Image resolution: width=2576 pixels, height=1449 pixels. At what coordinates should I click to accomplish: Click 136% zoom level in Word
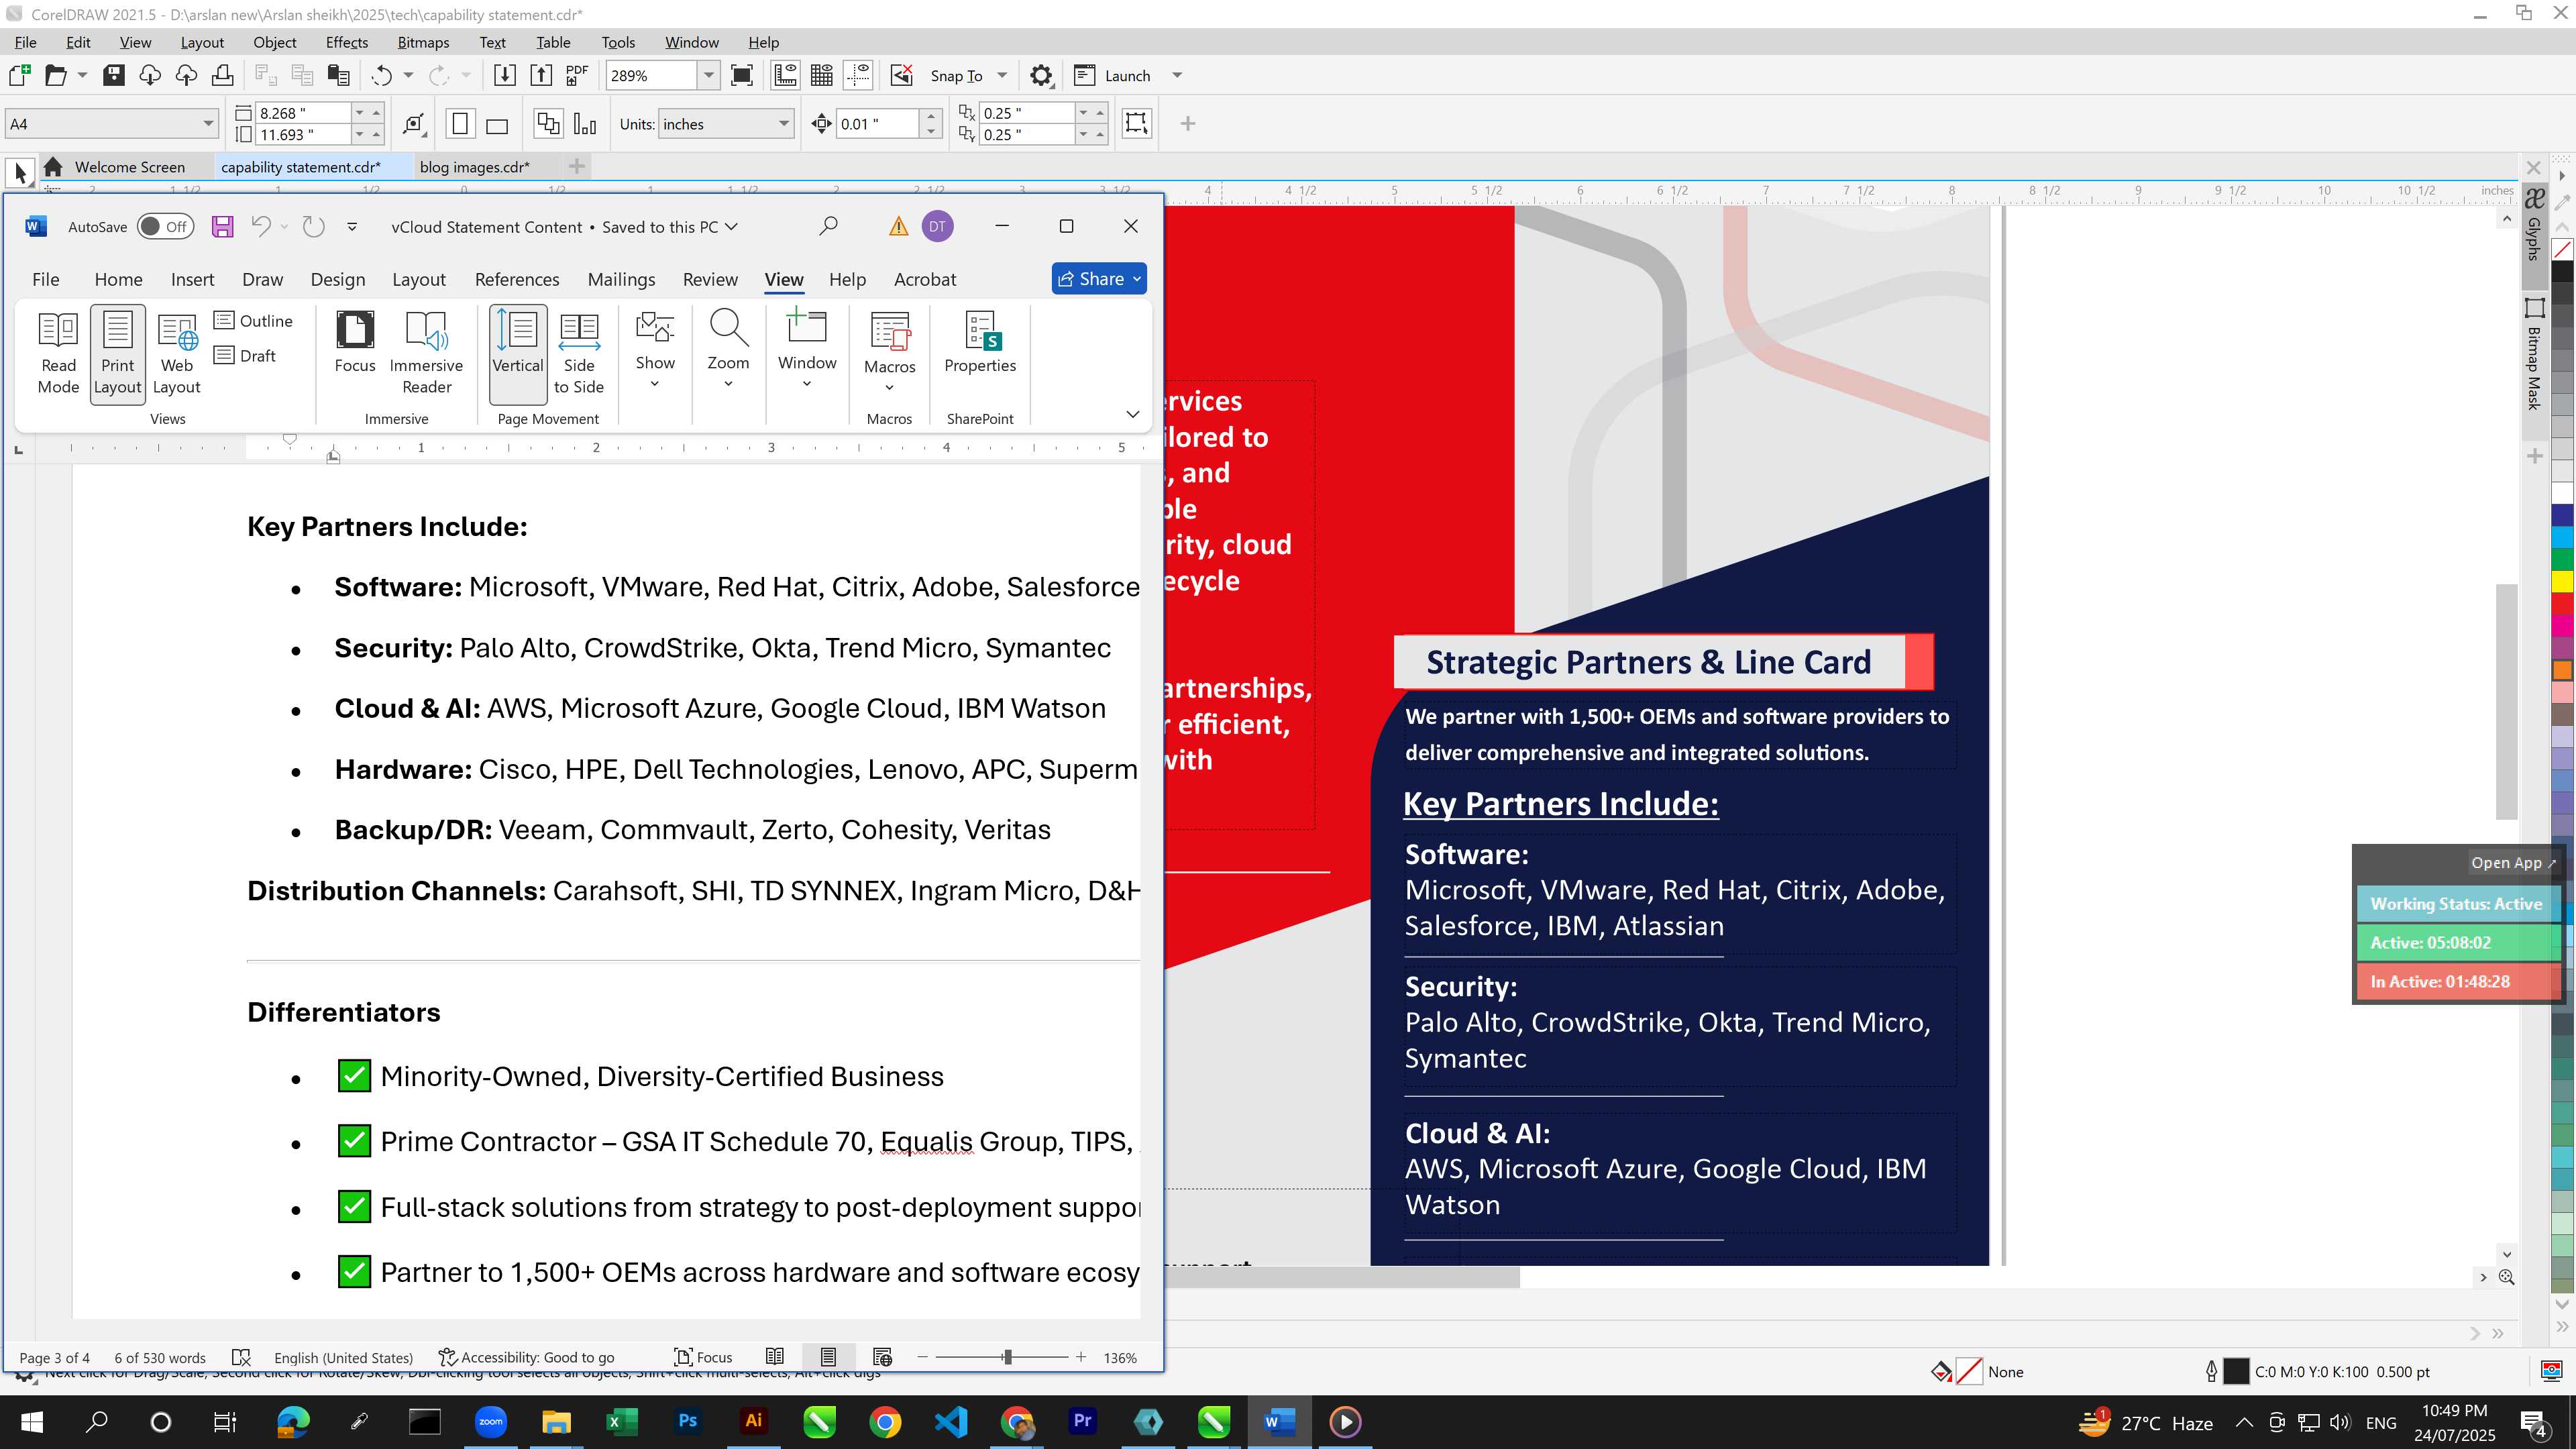1120,1357
